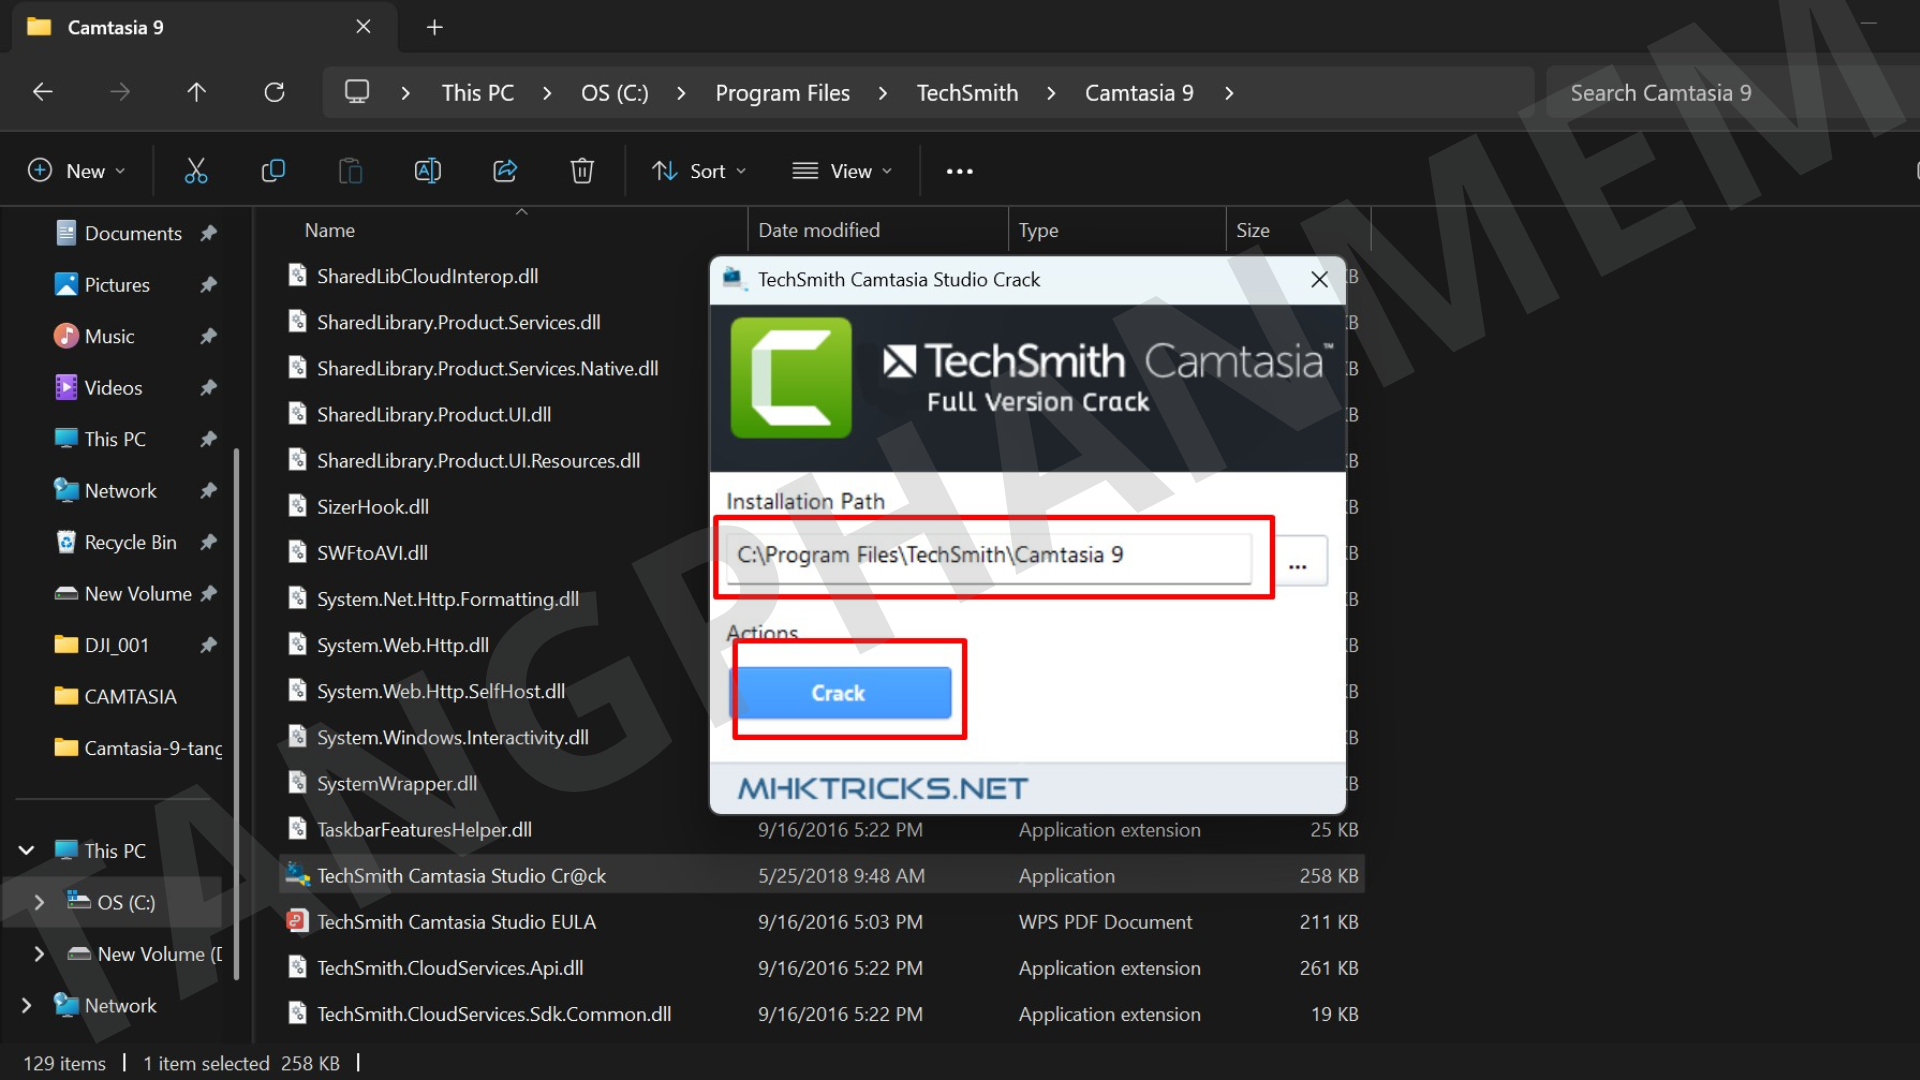The height and width of the screenshot is (1080, 1920).
Task: Click the PC monitor icon in address bar
Action: click(357, 92)
